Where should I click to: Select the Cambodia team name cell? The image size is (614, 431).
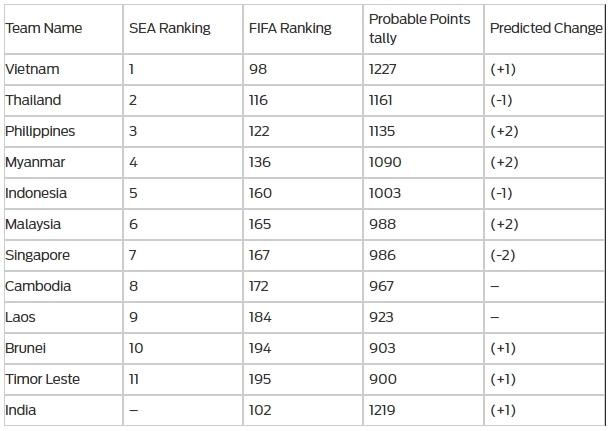pos(38,286)
